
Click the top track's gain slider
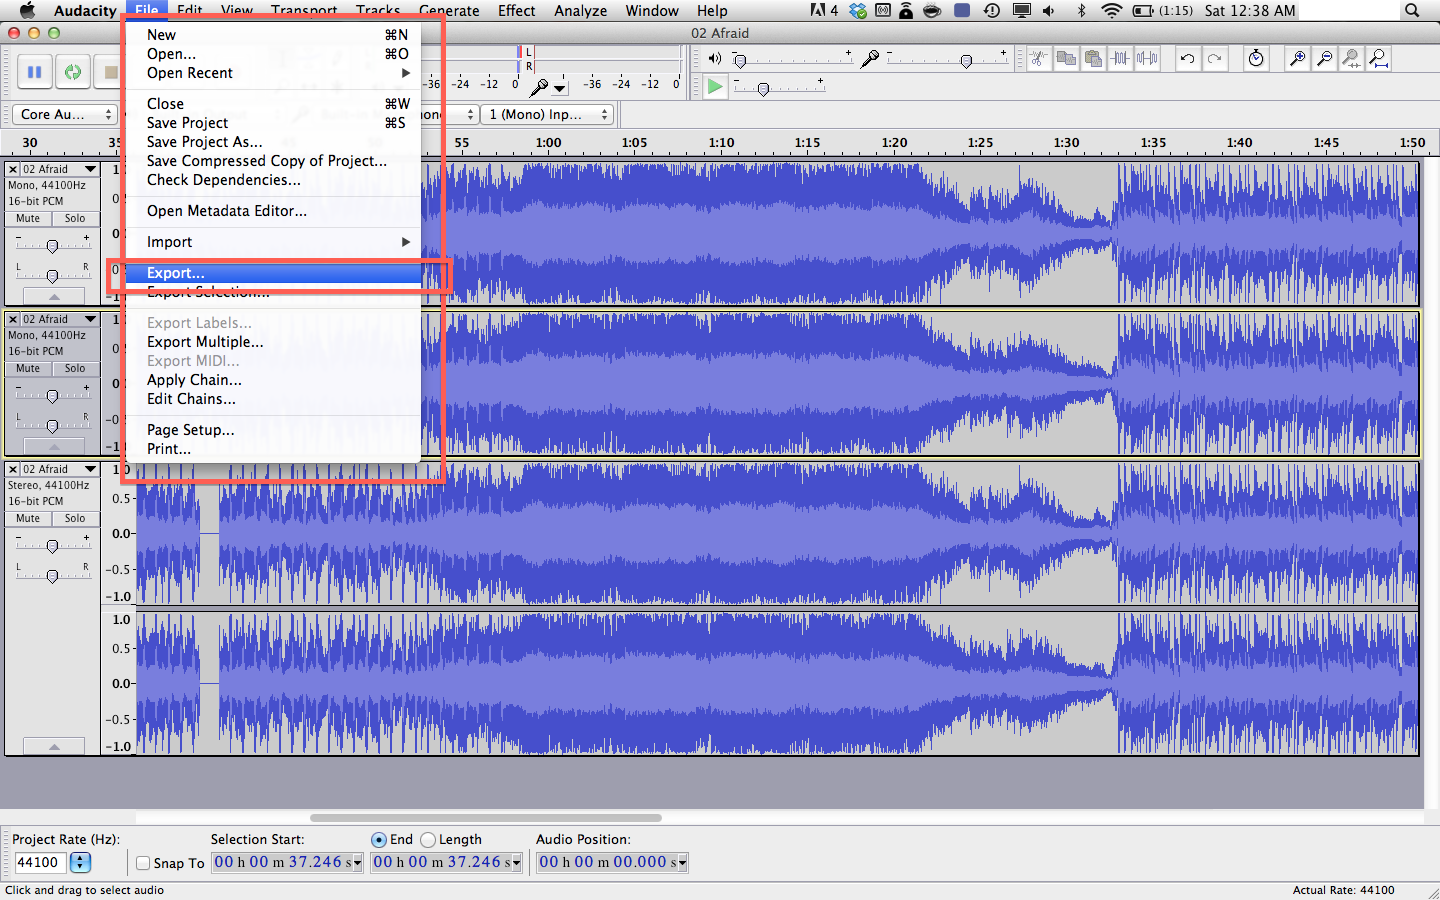point(53,245)
